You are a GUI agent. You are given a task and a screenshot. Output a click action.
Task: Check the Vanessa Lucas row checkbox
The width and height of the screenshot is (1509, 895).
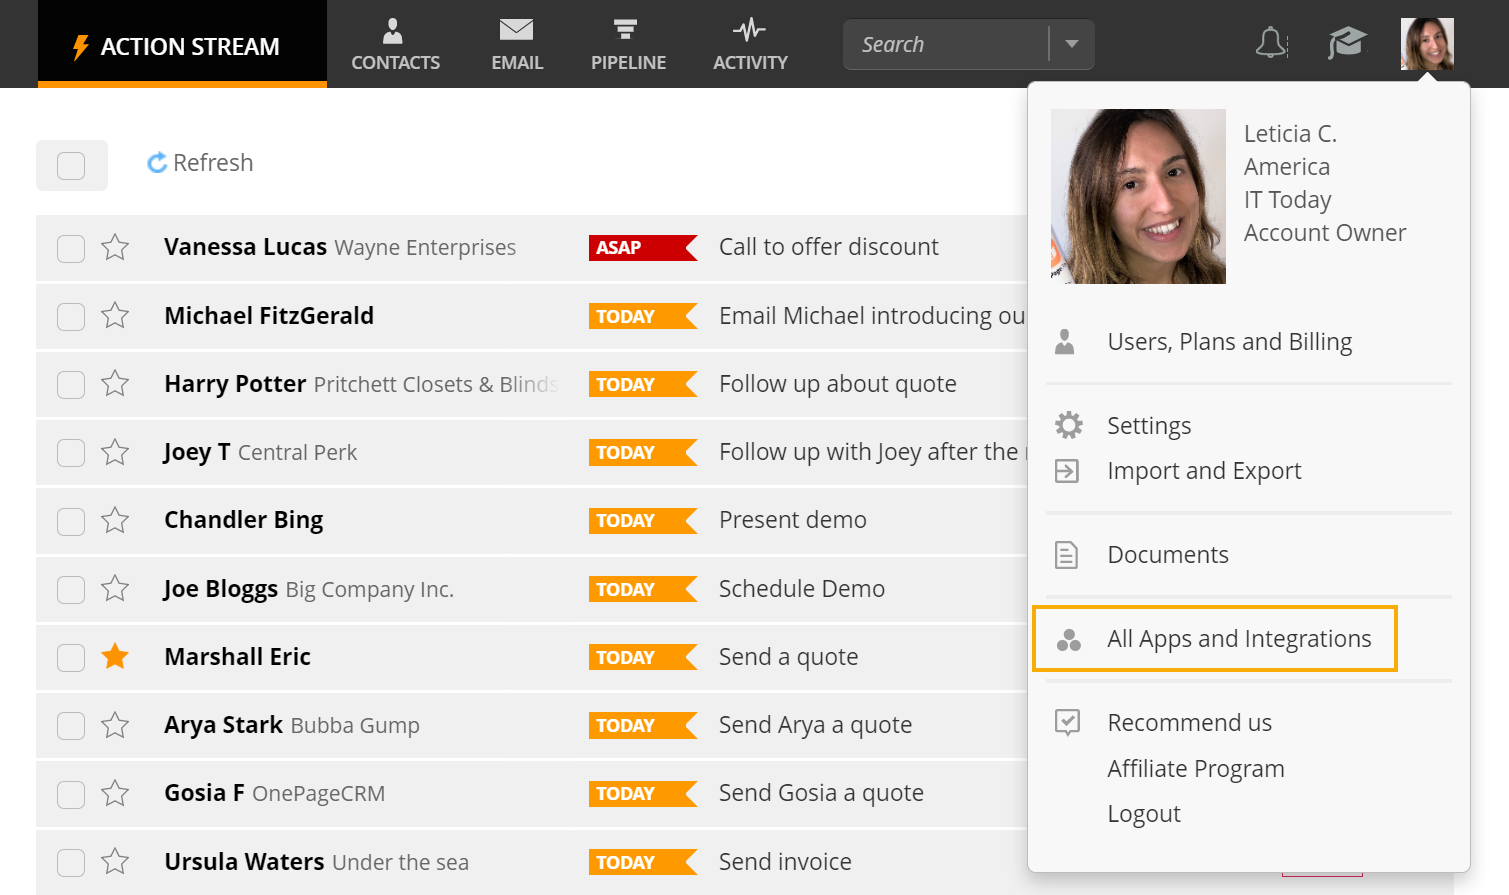[x=71, y=248]
